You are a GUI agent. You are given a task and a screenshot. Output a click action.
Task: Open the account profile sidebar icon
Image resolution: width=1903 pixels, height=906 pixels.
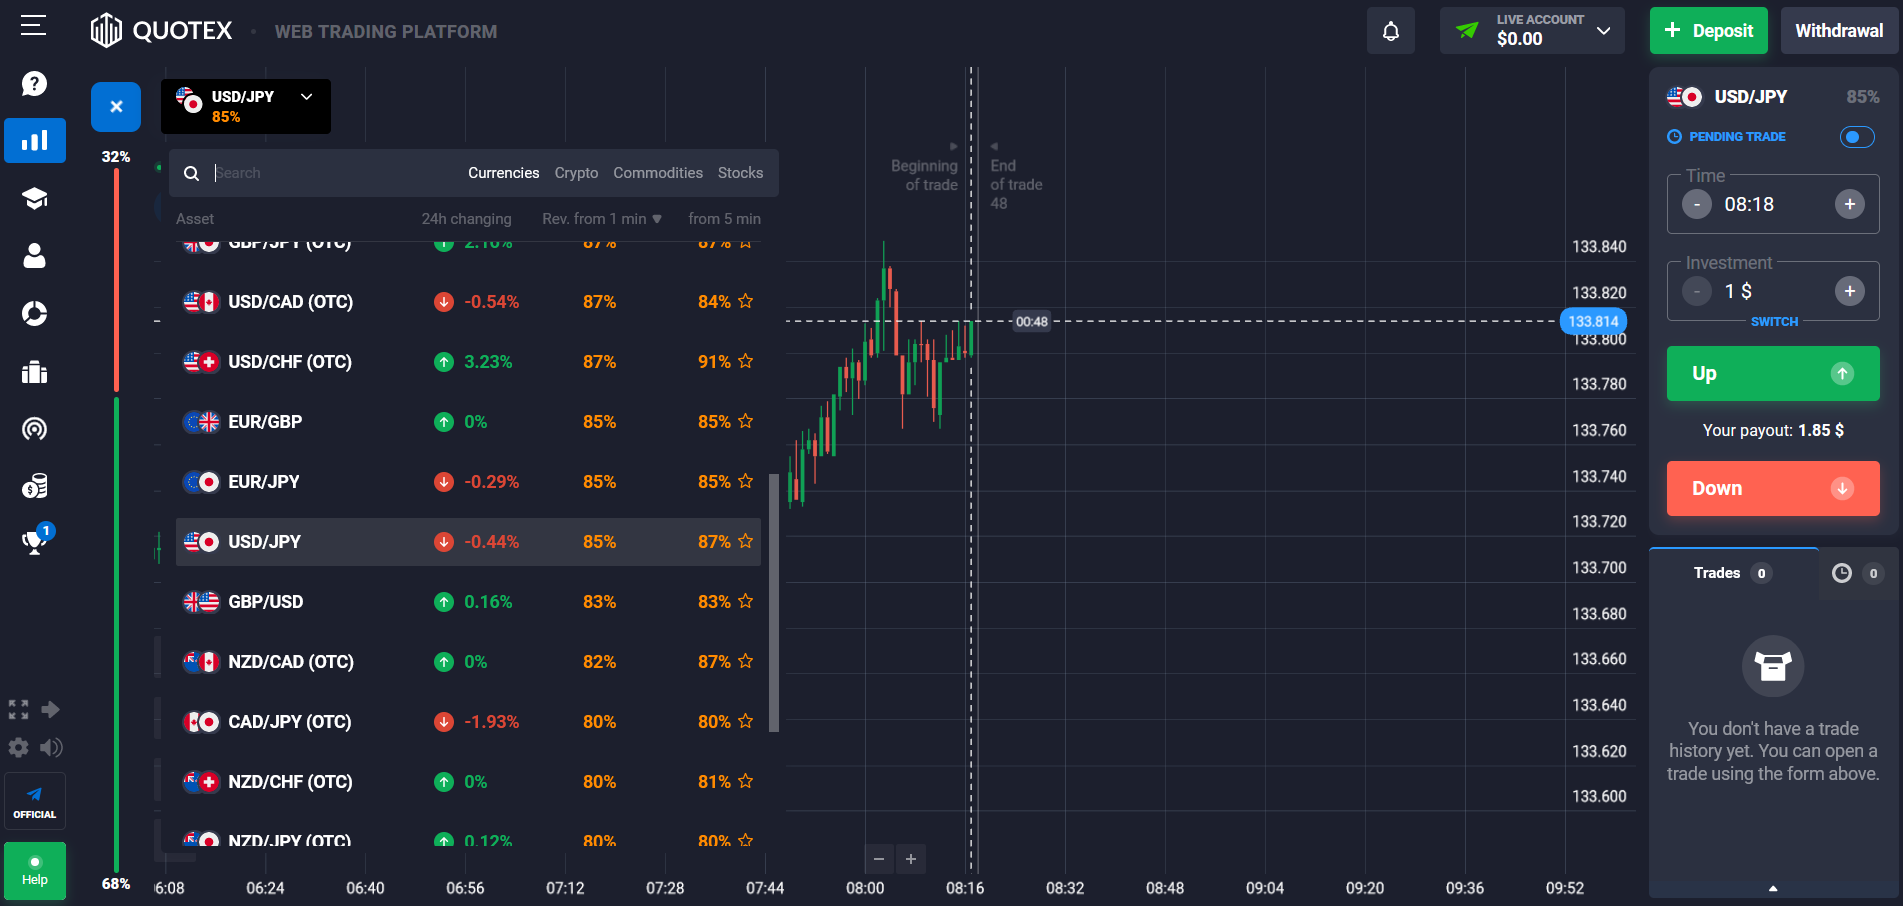point(35,256)
